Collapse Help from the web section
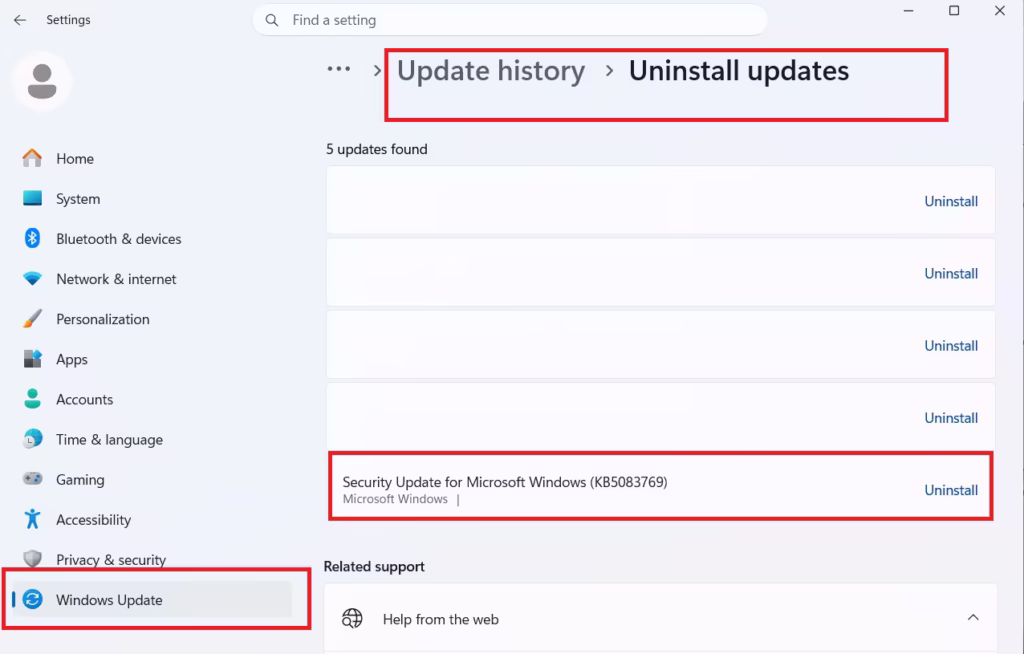Screen dimensions: 1024x654 coord(973,617)
